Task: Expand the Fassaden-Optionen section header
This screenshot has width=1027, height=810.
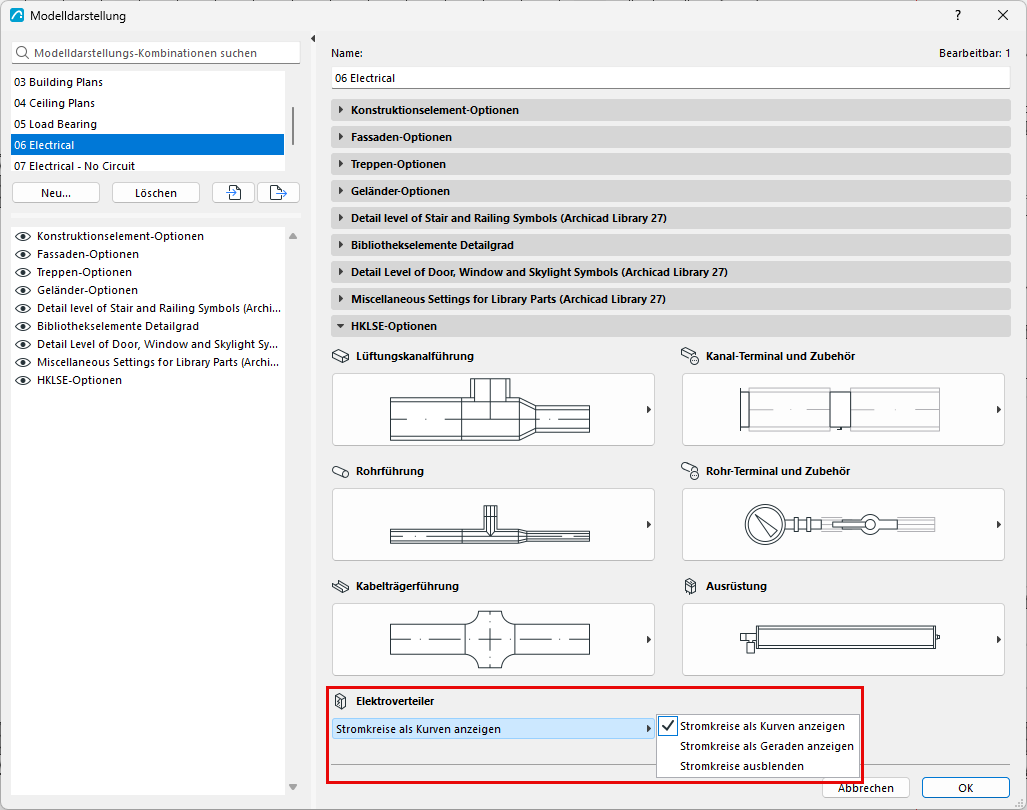Action: 671,137
